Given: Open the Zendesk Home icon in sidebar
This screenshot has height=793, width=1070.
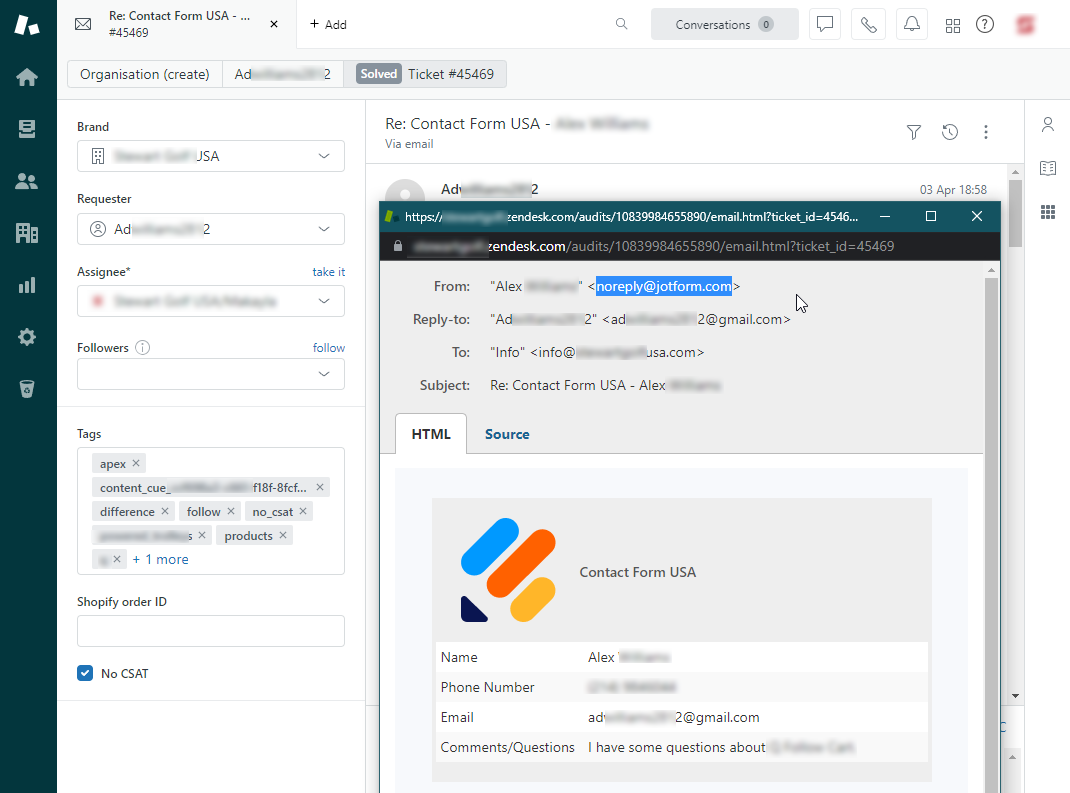Looking at the screenshot, I should point(27,75).
